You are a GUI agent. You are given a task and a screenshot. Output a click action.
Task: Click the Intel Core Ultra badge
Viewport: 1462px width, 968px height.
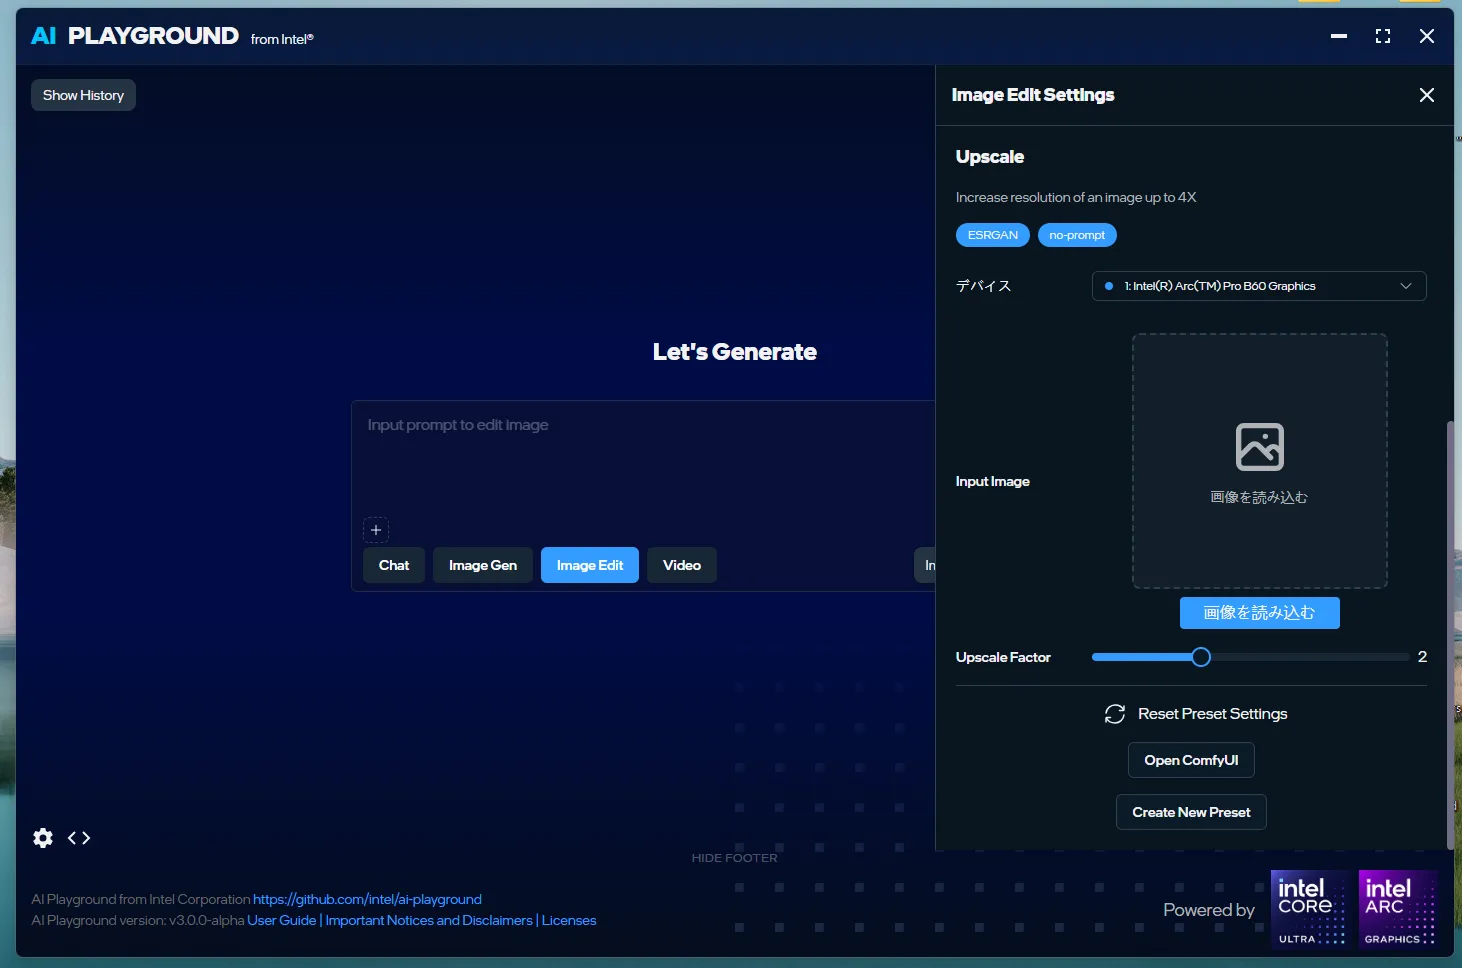[x=1309, y=909]
